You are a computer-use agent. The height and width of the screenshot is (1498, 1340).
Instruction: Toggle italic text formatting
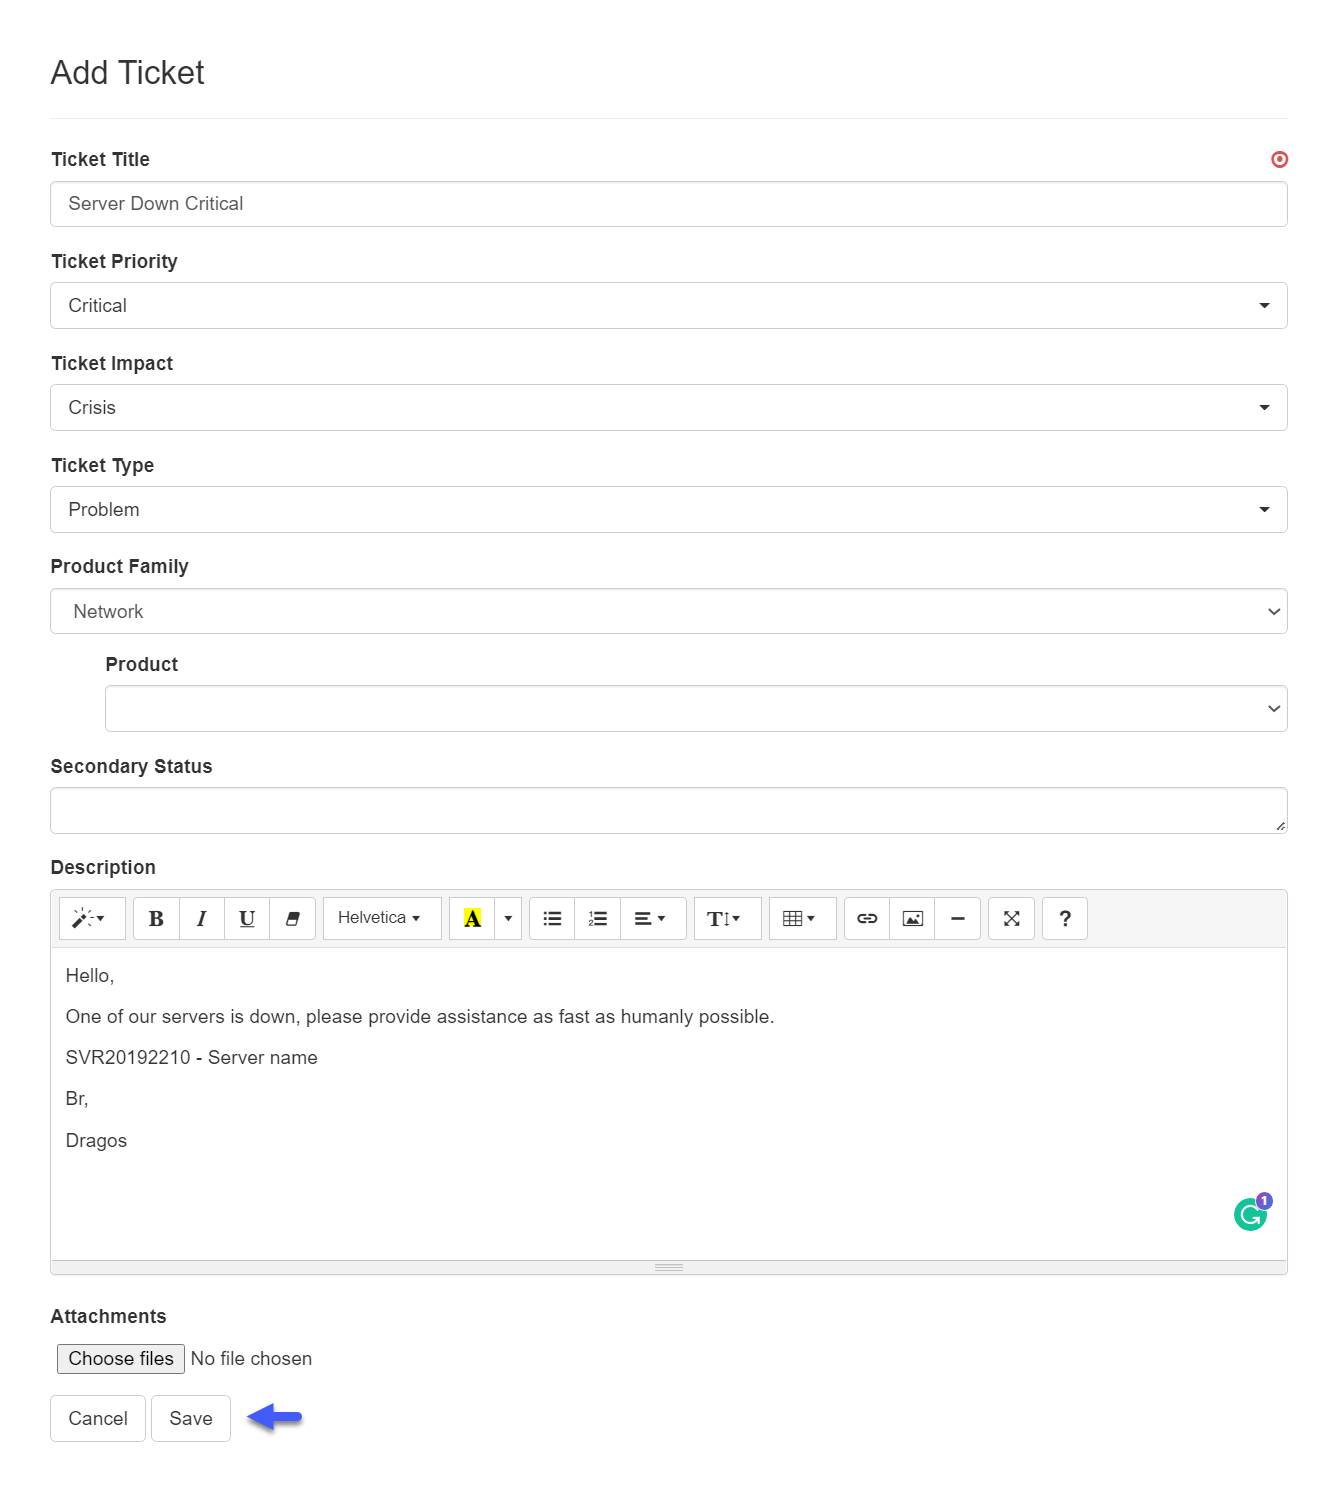[x=202, y=918]
